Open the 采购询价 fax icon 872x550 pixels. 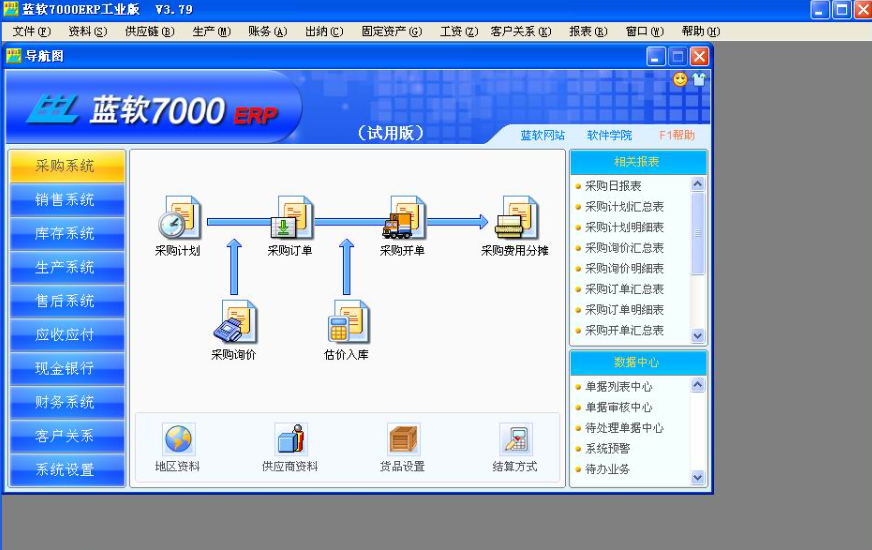(x=235, y=321)
